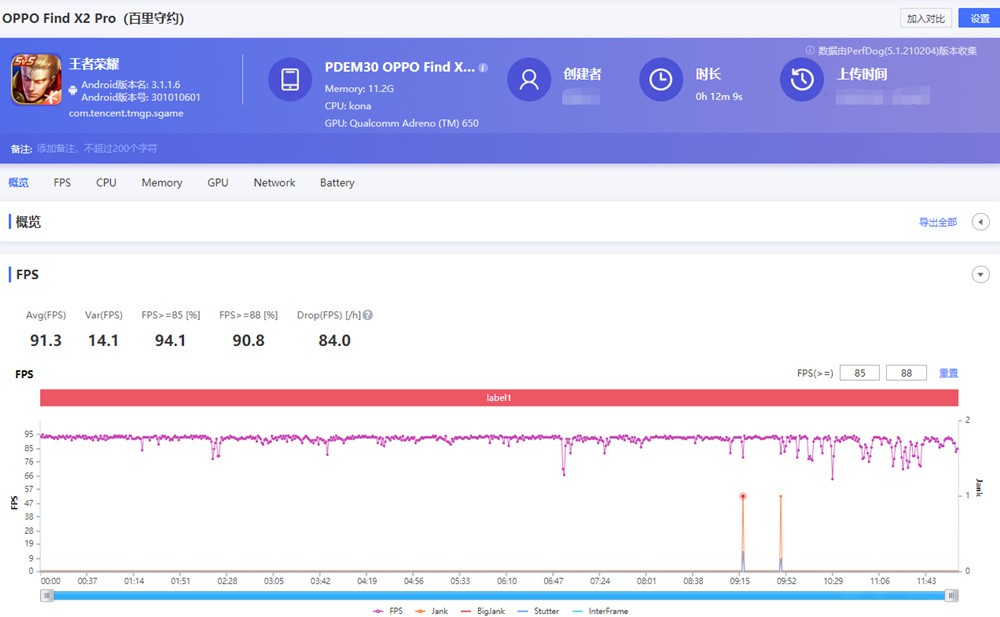
Task: Click the 加入对比 button
Action: click(x=926, y=19)
